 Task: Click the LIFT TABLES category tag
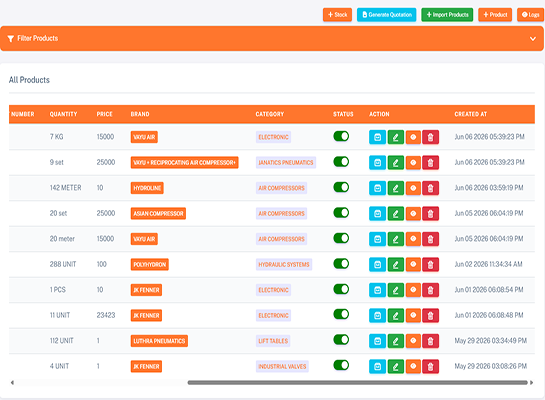[x=273, y=341]
